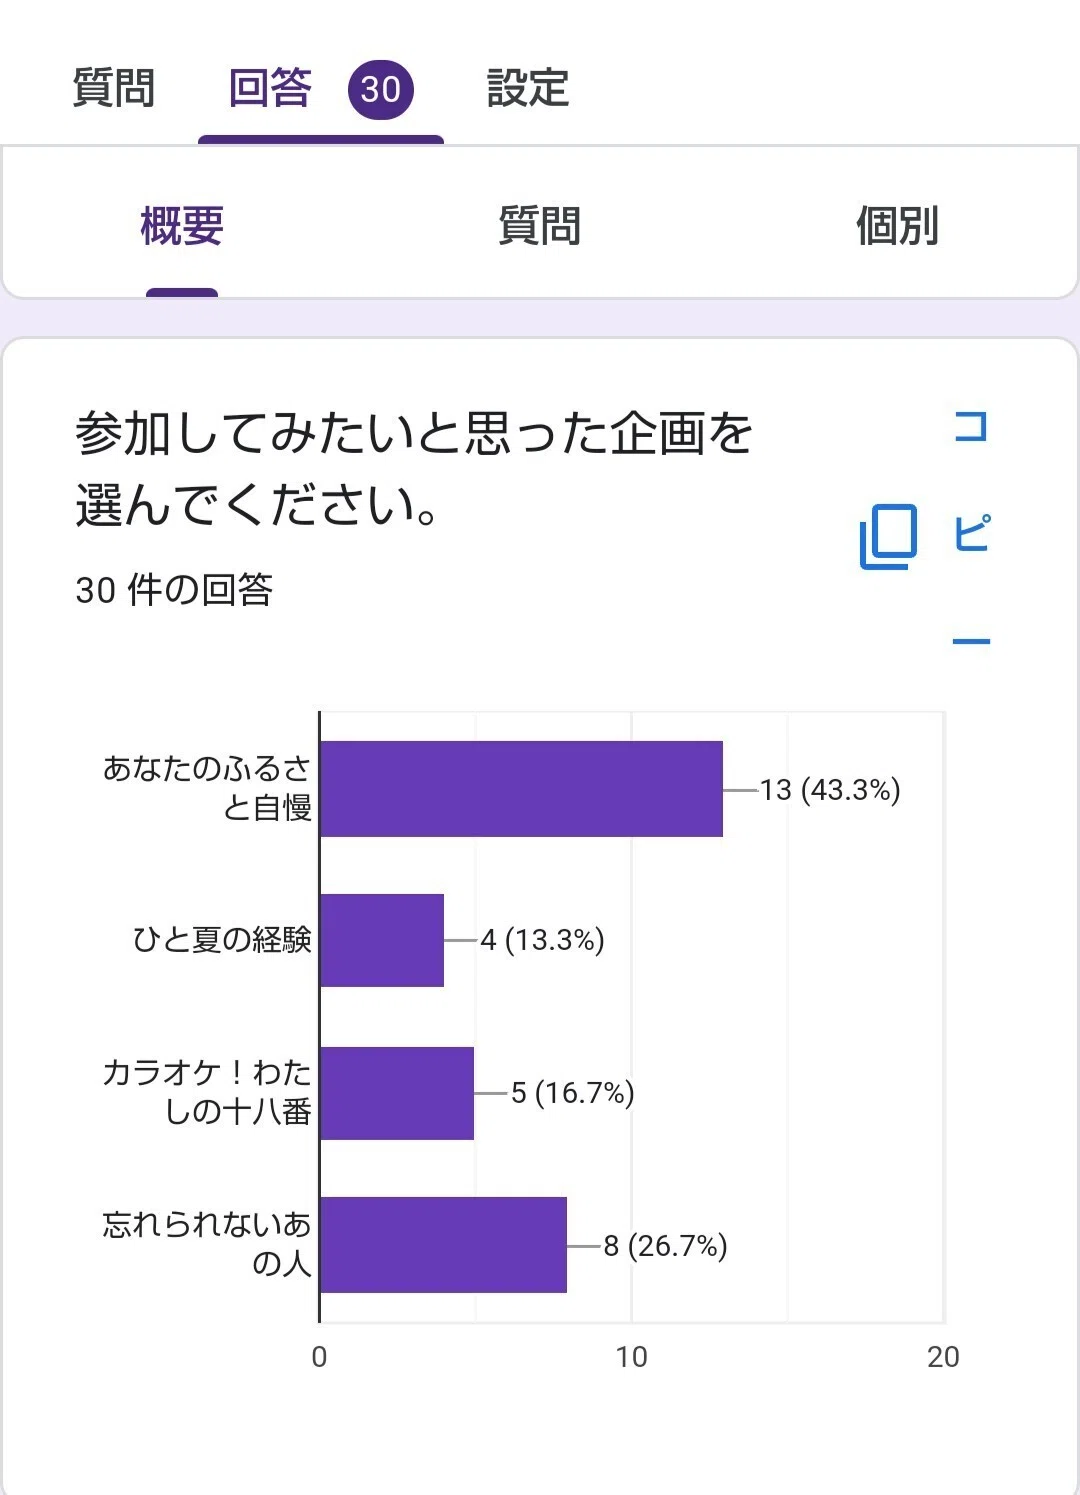The image size is (1080, 1495).
Task: Click the 13 (43.3%) data label
Action: click(830, 790)
